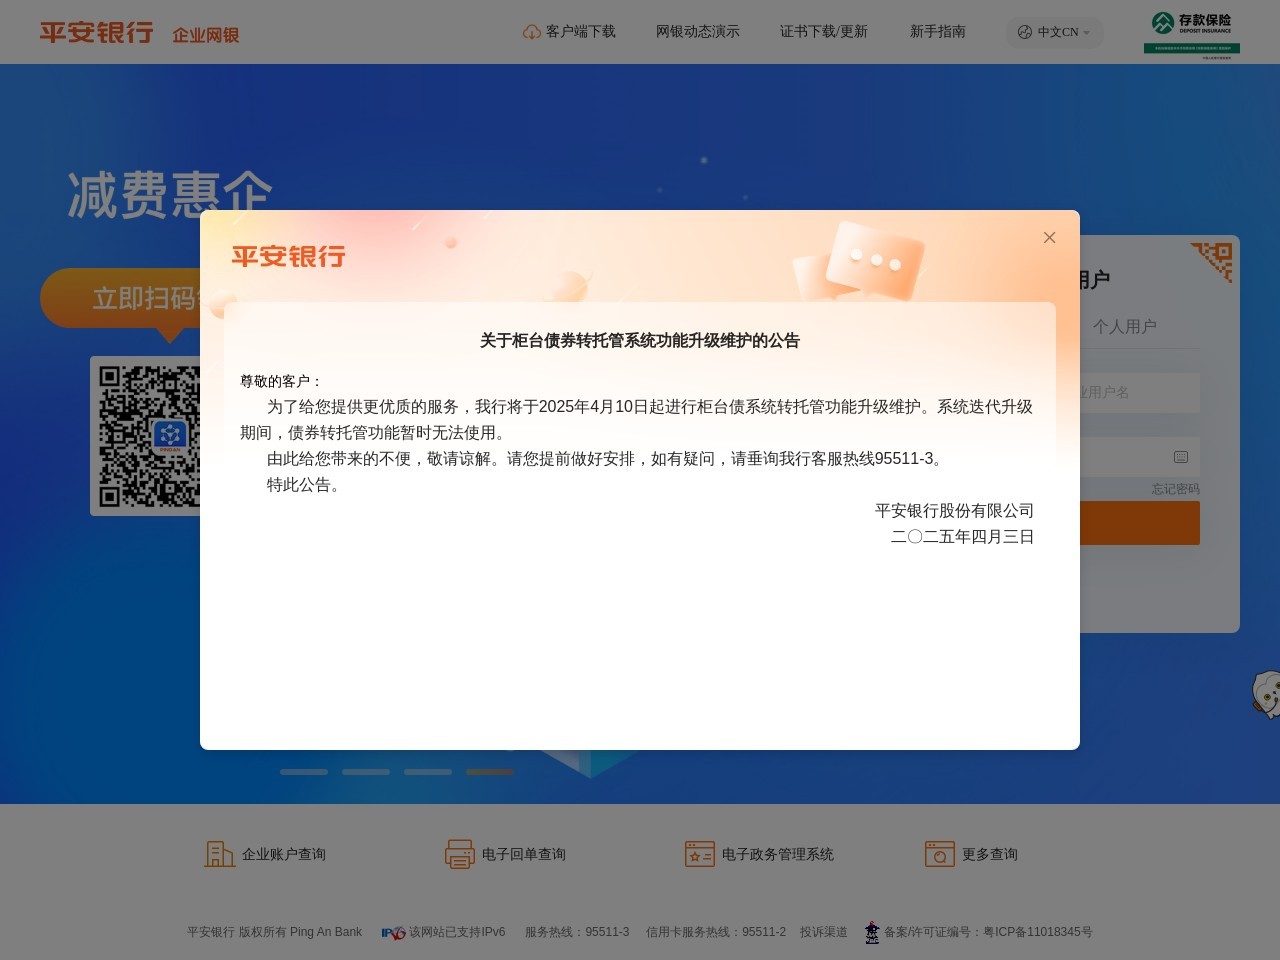Click the download icon beside 客户端下载
The image size is (1280, 960).
(x=530, y=31)
